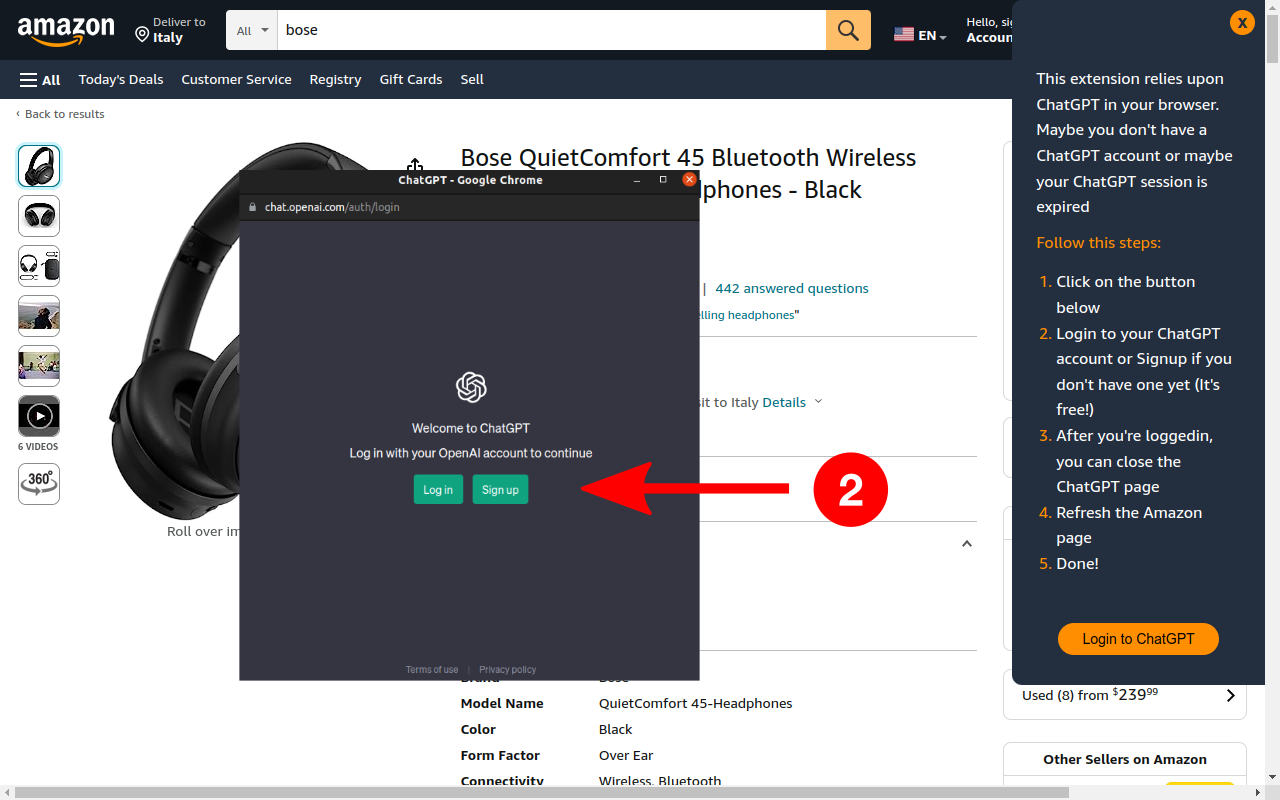Click the Login to ChatGPT button
This screenshot has height=800, width=1280.
(x=1138, y=639)
